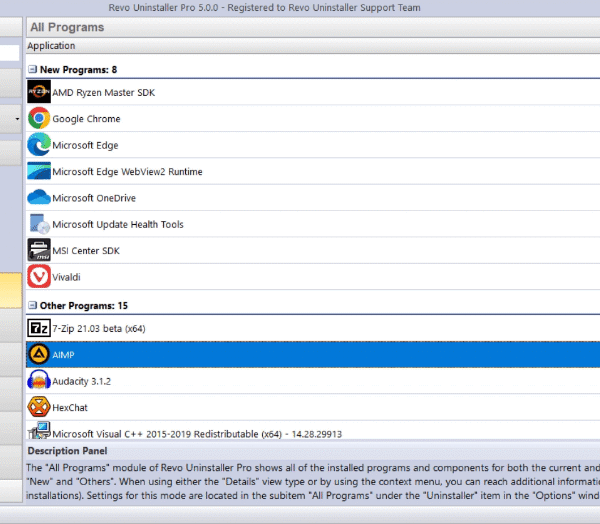The width and height of the screenshot is (600, 524).
Task: Click the Edge WebView2 Runtime icon
Action: point(39,171)
